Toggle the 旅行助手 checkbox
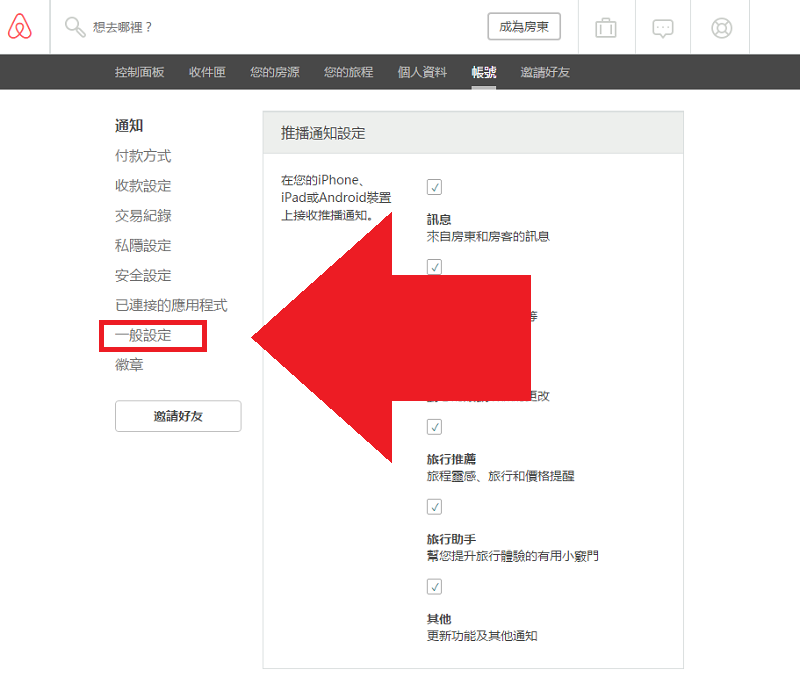The width and height of the screenshot is (800, 677). pyautogui.click(x=434, y=507)
